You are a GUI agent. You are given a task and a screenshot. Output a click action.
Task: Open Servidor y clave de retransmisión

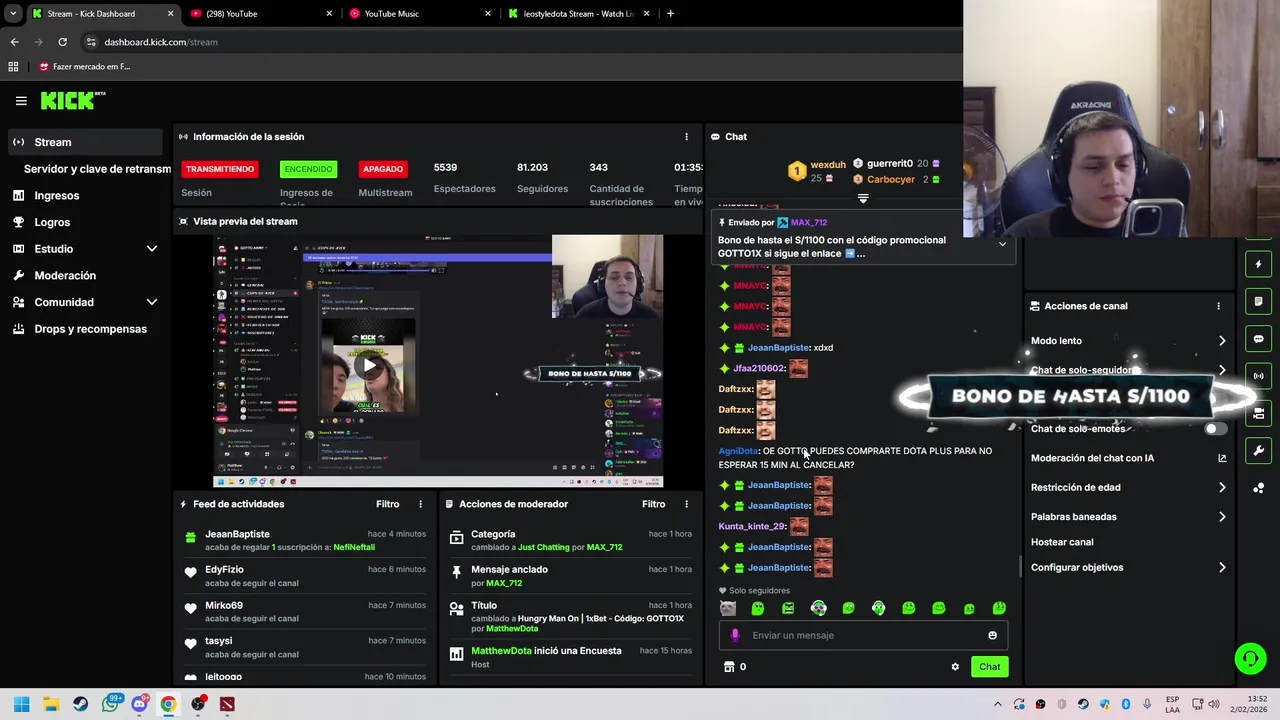(97, 169)
